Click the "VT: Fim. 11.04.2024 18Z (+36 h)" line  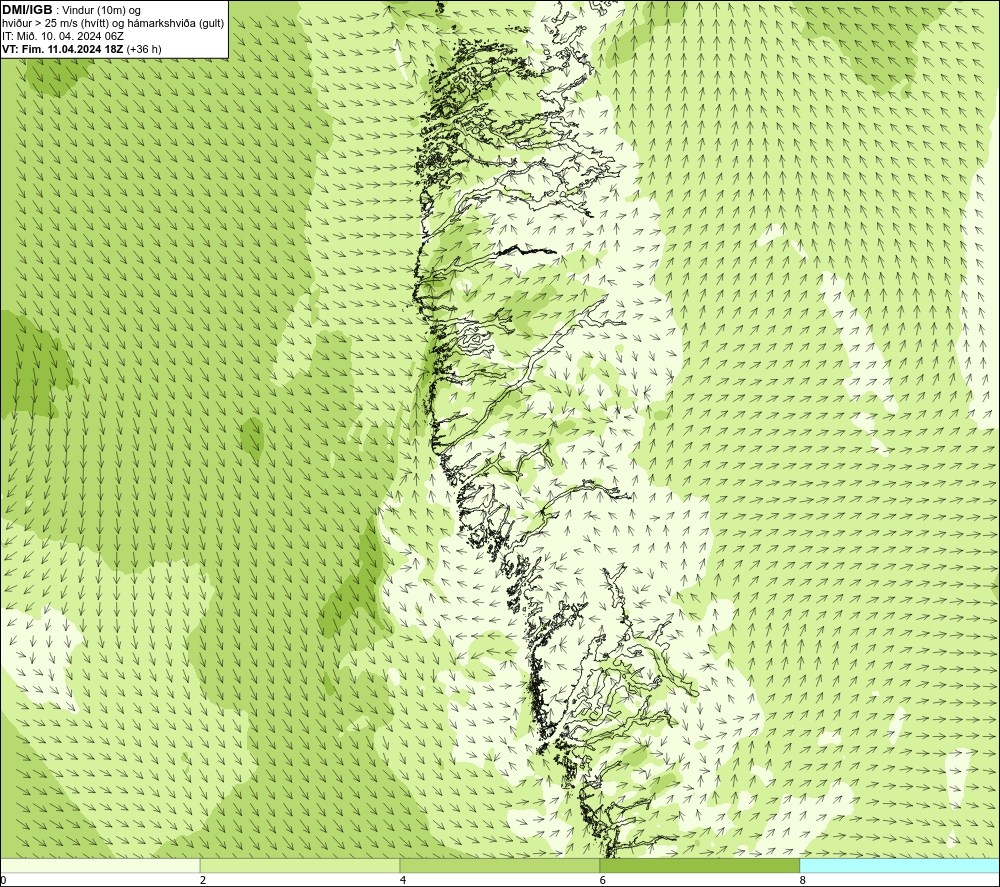(x=82, y=48)
